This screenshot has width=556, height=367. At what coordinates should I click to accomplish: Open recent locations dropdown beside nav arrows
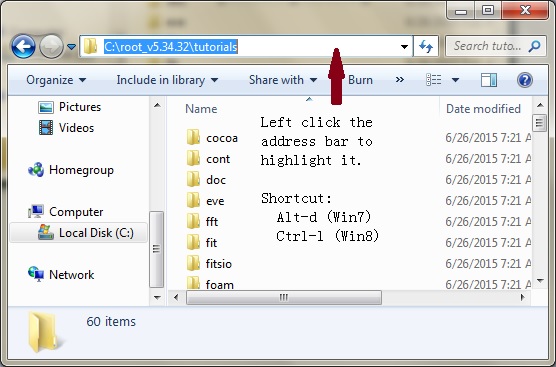[x=72, y=46]
